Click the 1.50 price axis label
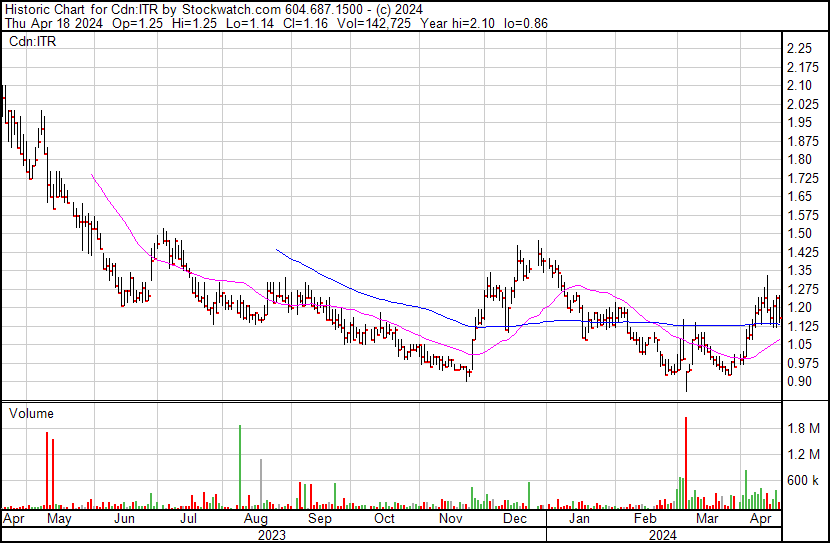This screenshot has height=543, width=830. 798,233
